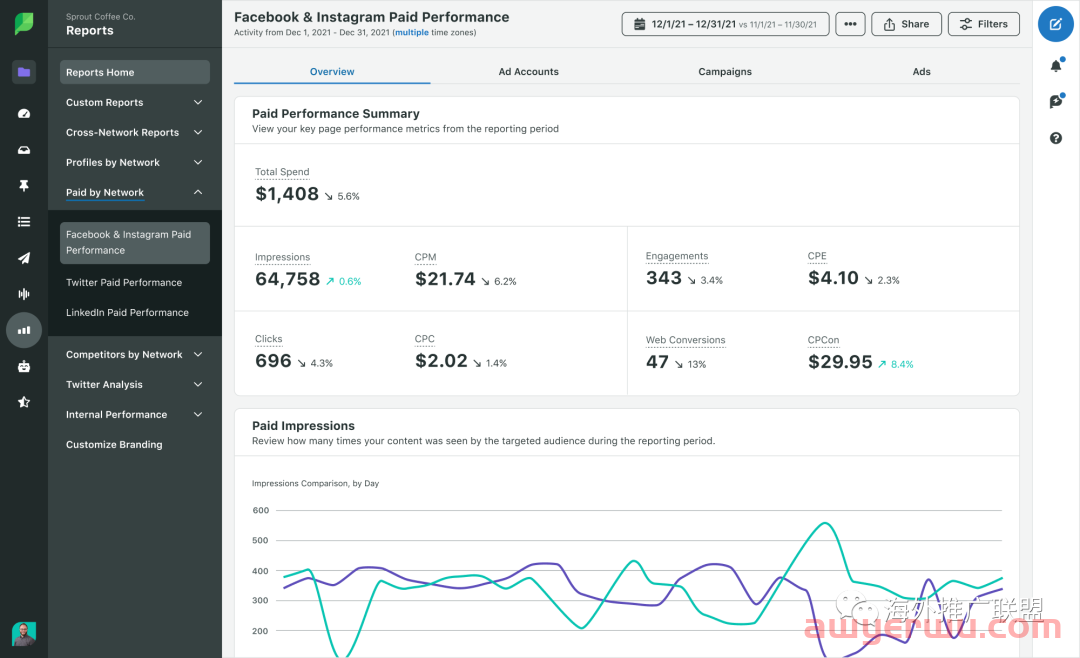Viewport: 1080px width, 658px height.
Task: Open the inbox tray icon
Action: tap(24, 150)
